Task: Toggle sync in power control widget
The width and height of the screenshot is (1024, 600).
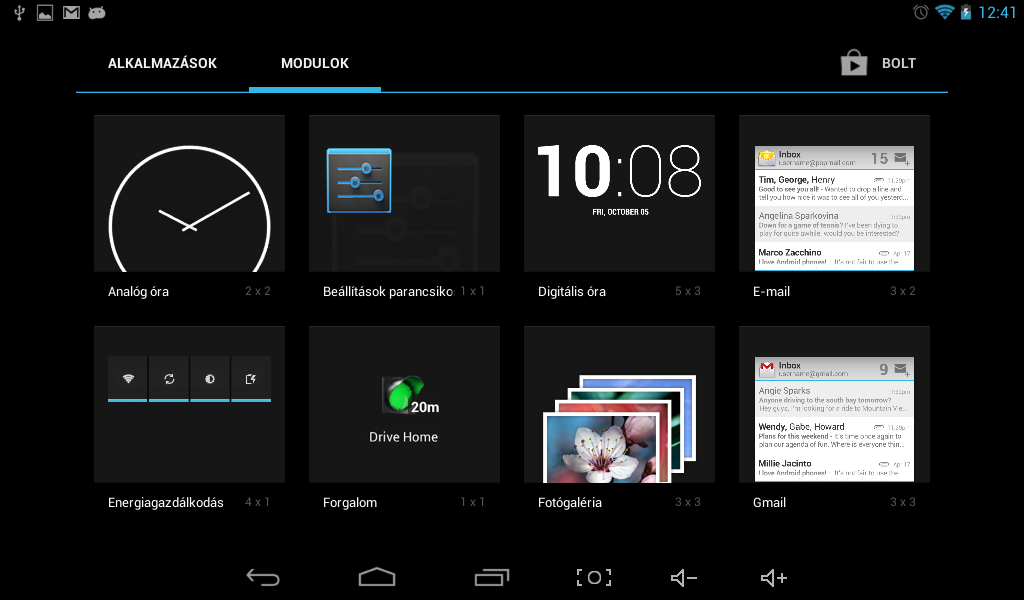Action: pyautogui.click(x=169, y=378)
